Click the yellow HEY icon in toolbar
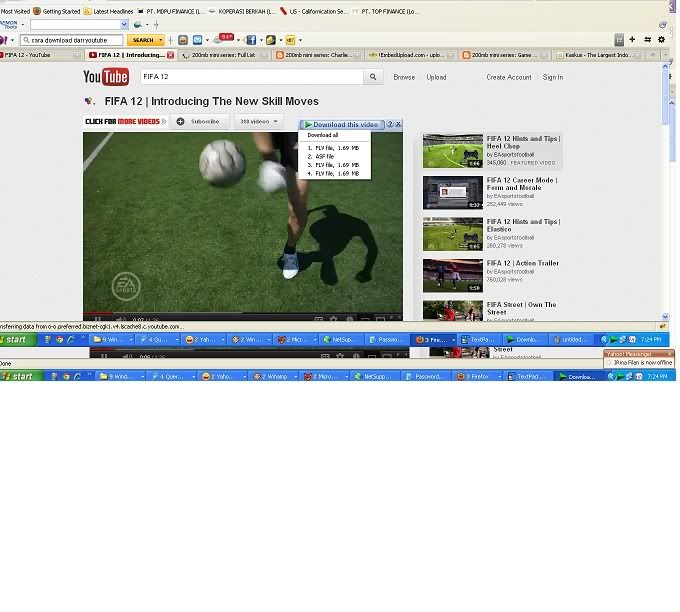Image resolution: width=680 pixels, height=612 pixels. click(x=291, y=40)
